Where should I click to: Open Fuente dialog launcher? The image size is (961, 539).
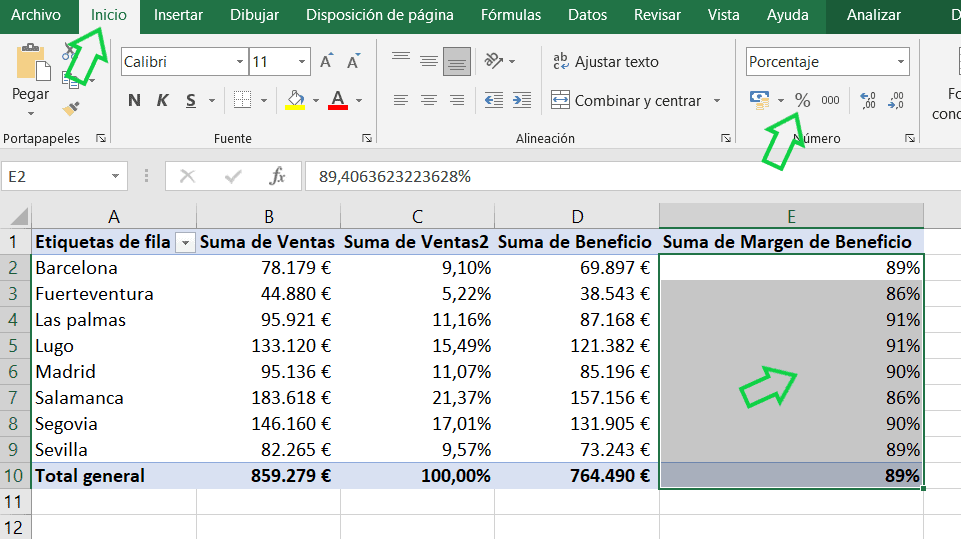pos(367,139)
